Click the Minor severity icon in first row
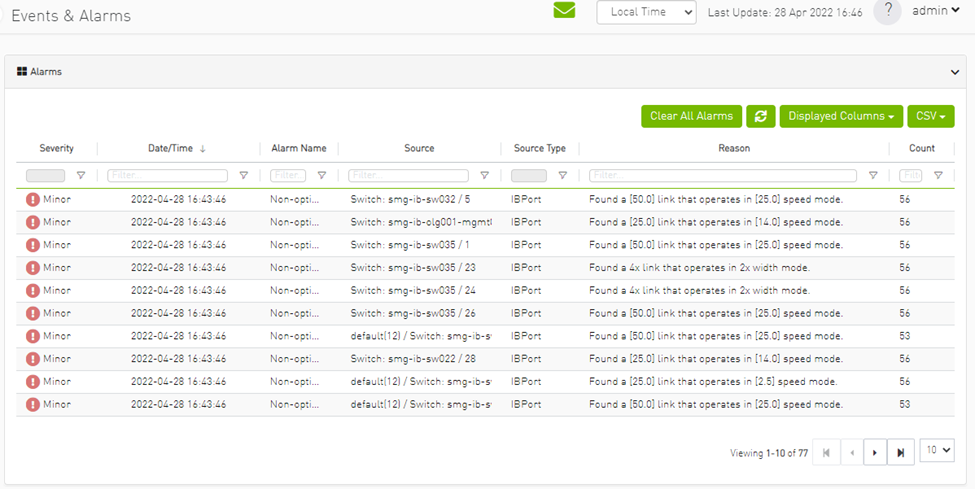The height and width of the screenshot is (489, 975). pyautogui.click(x=33, y=199)
